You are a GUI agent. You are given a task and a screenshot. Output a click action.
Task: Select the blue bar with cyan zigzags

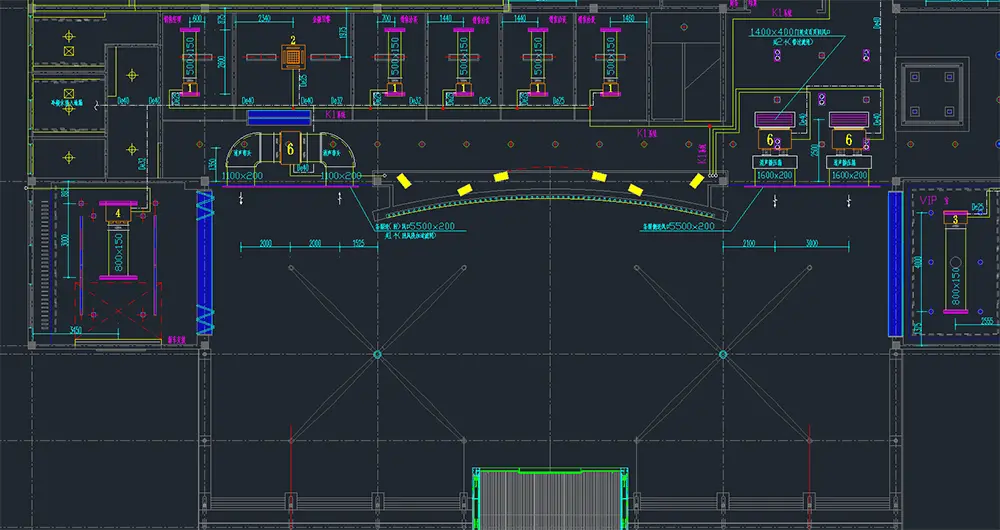pos(205,262)
